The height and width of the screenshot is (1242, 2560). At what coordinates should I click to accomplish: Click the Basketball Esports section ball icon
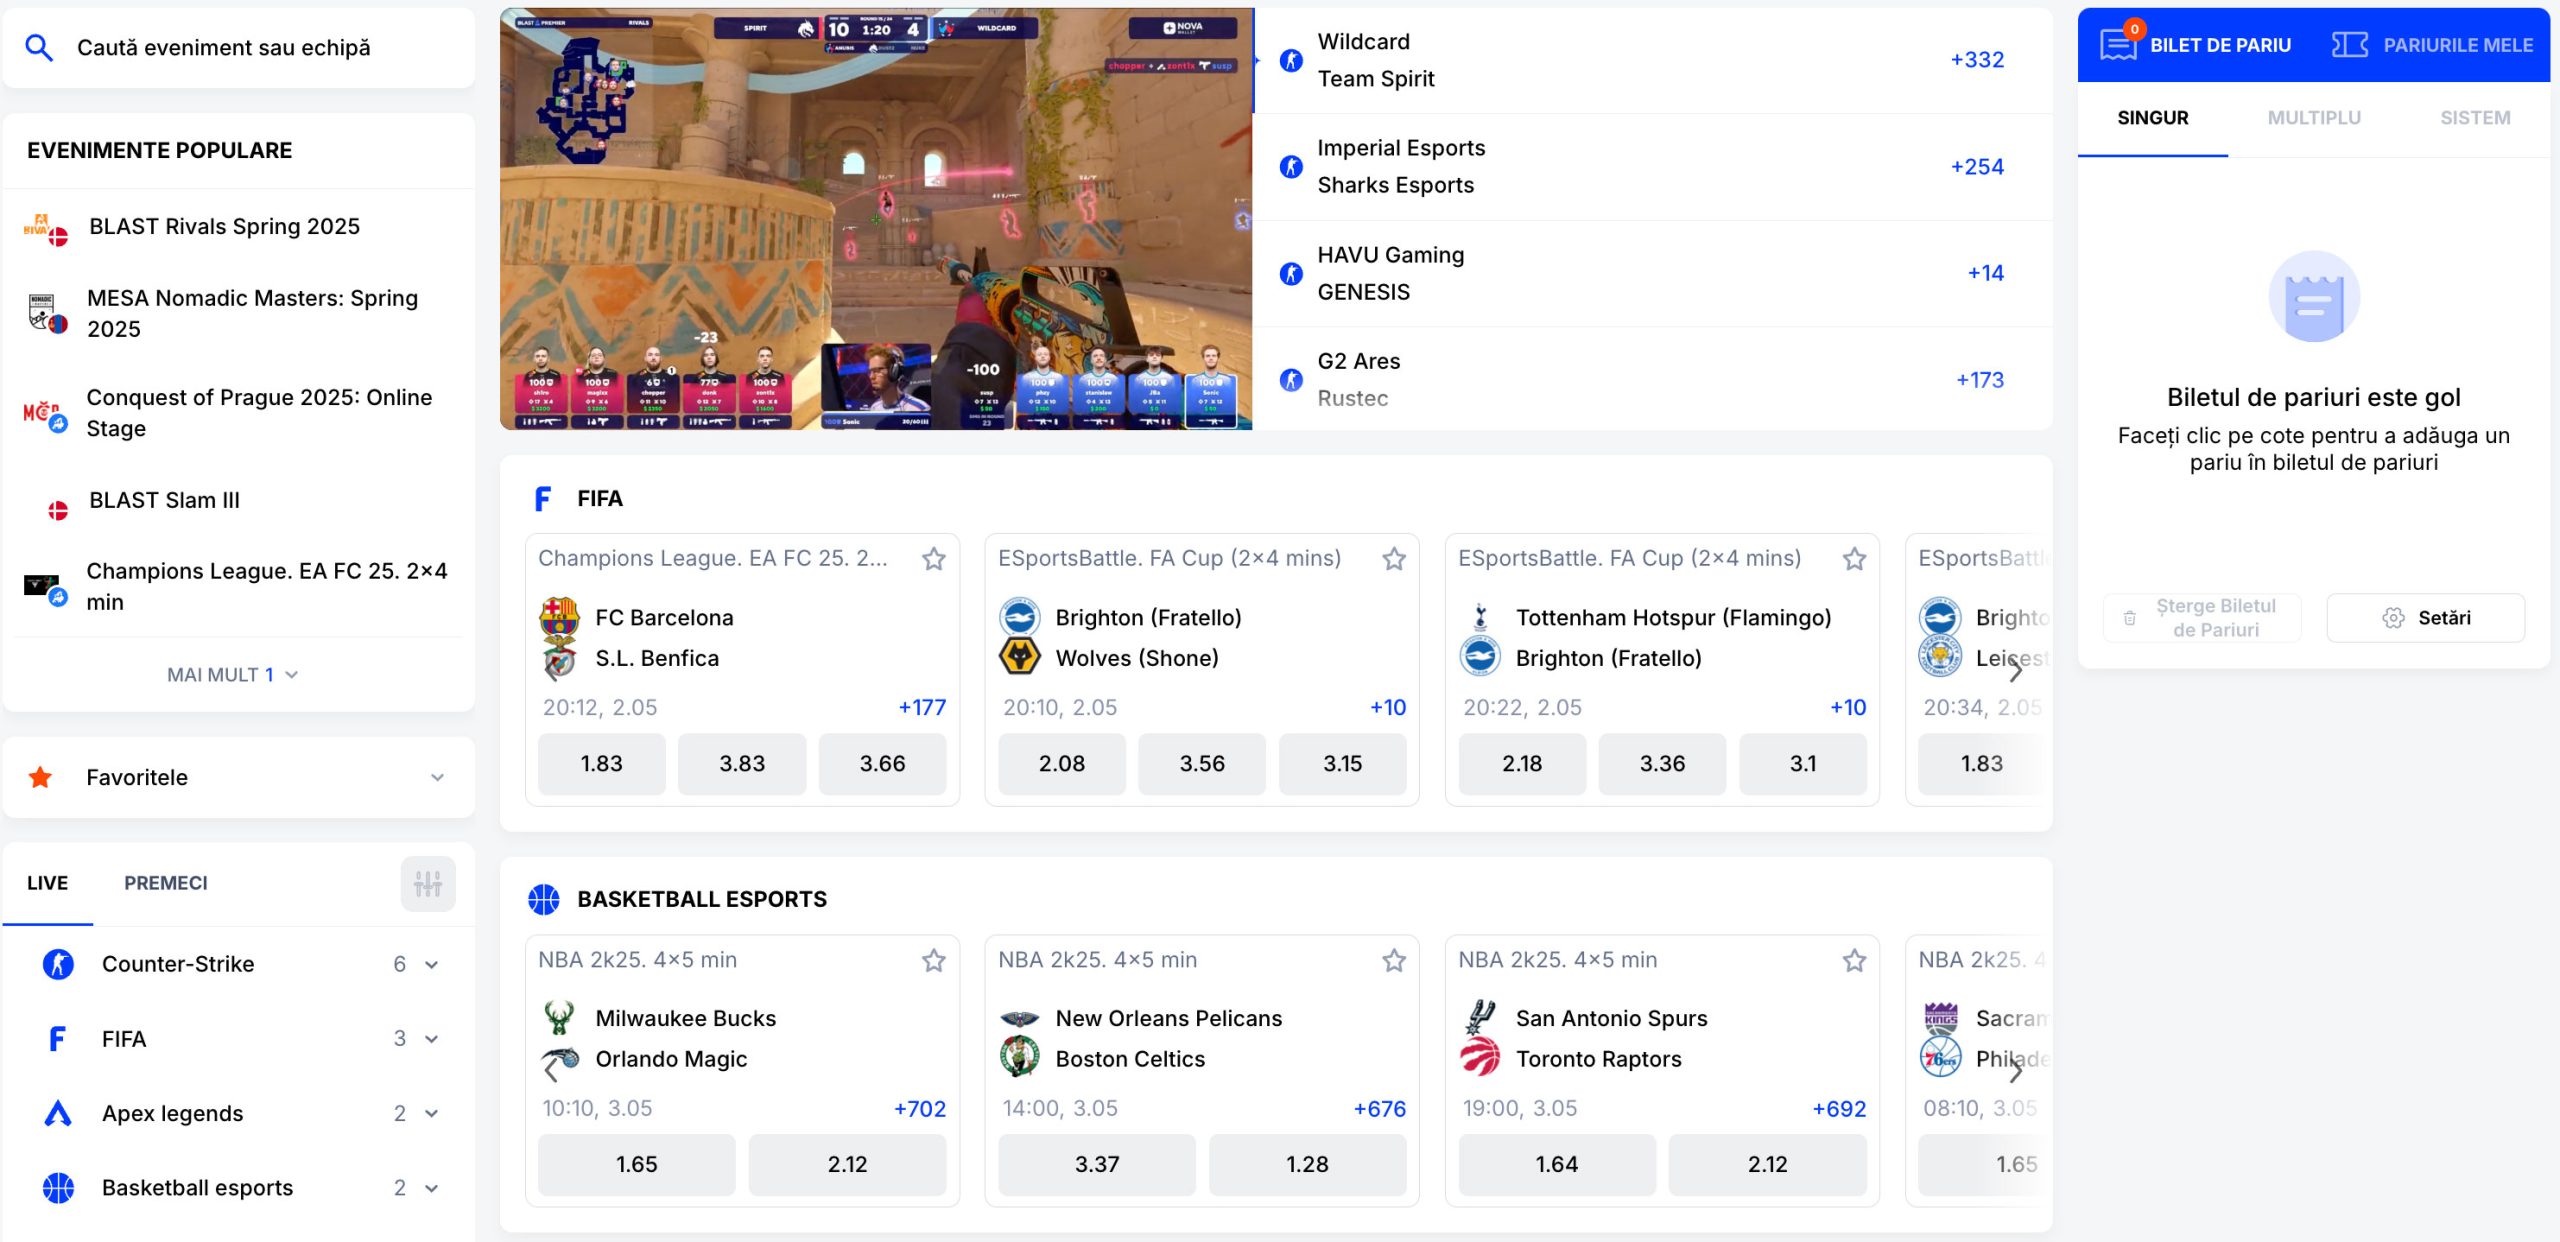544,900
